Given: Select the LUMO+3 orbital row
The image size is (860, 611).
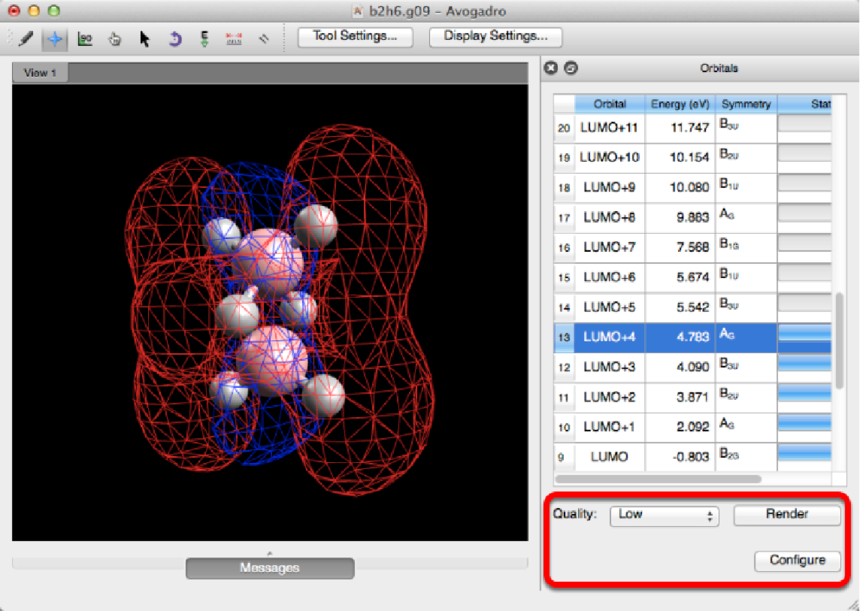Looking at the screenshot, I should click(x=610, y=367).
